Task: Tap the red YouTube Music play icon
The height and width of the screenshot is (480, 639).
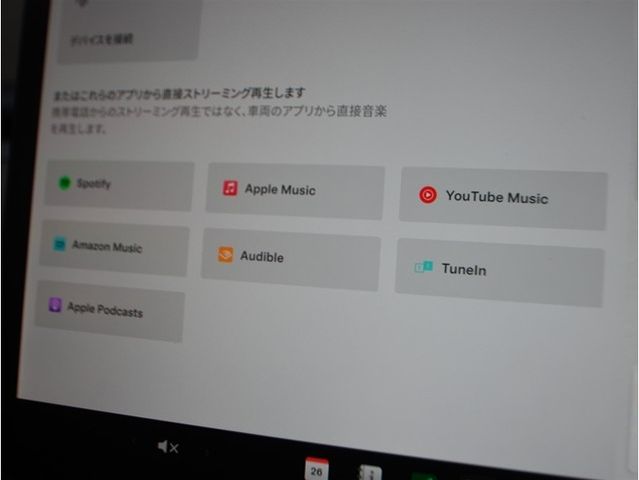Action: pyautogui.click(x=428, y=195)
